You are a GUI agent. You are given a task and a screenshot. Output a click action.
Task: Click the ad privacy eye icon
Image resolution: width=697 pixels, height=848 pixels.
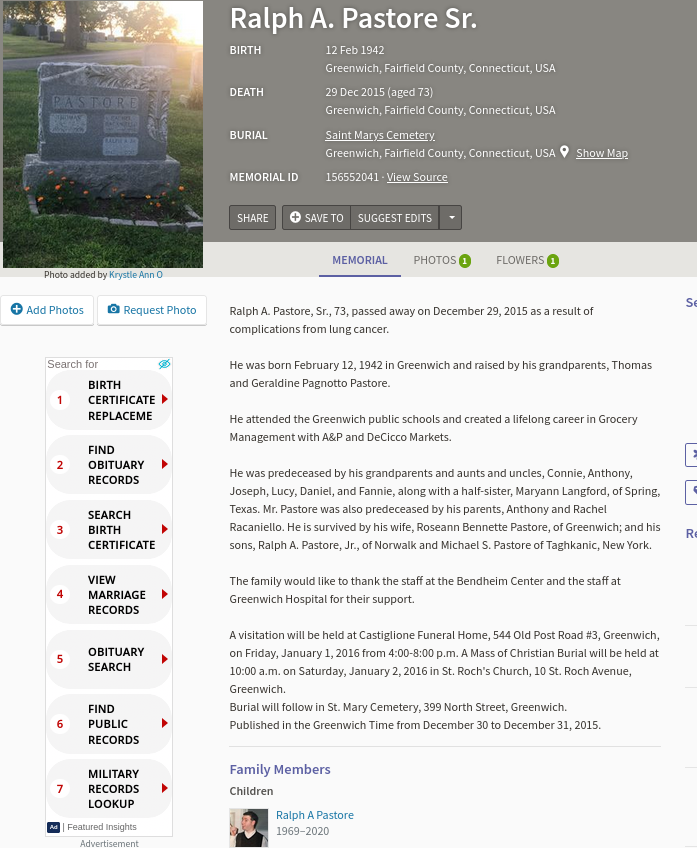pyautogui.click(x=165, y=364)
